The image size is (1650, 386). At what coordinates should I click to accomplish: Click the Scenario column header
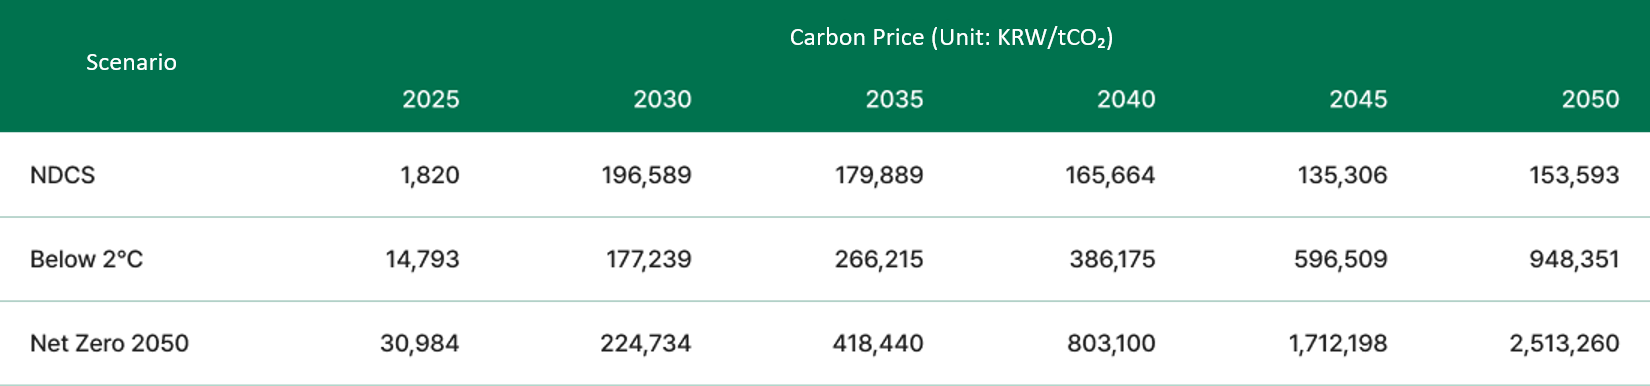point(131,62)
